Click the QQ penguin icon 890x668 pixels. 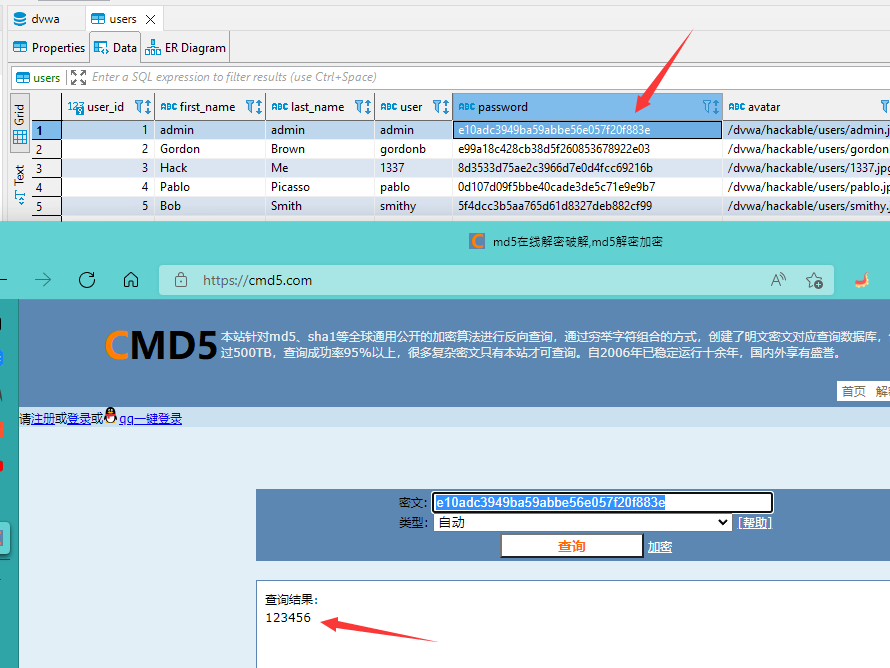(x=111, y=415)
